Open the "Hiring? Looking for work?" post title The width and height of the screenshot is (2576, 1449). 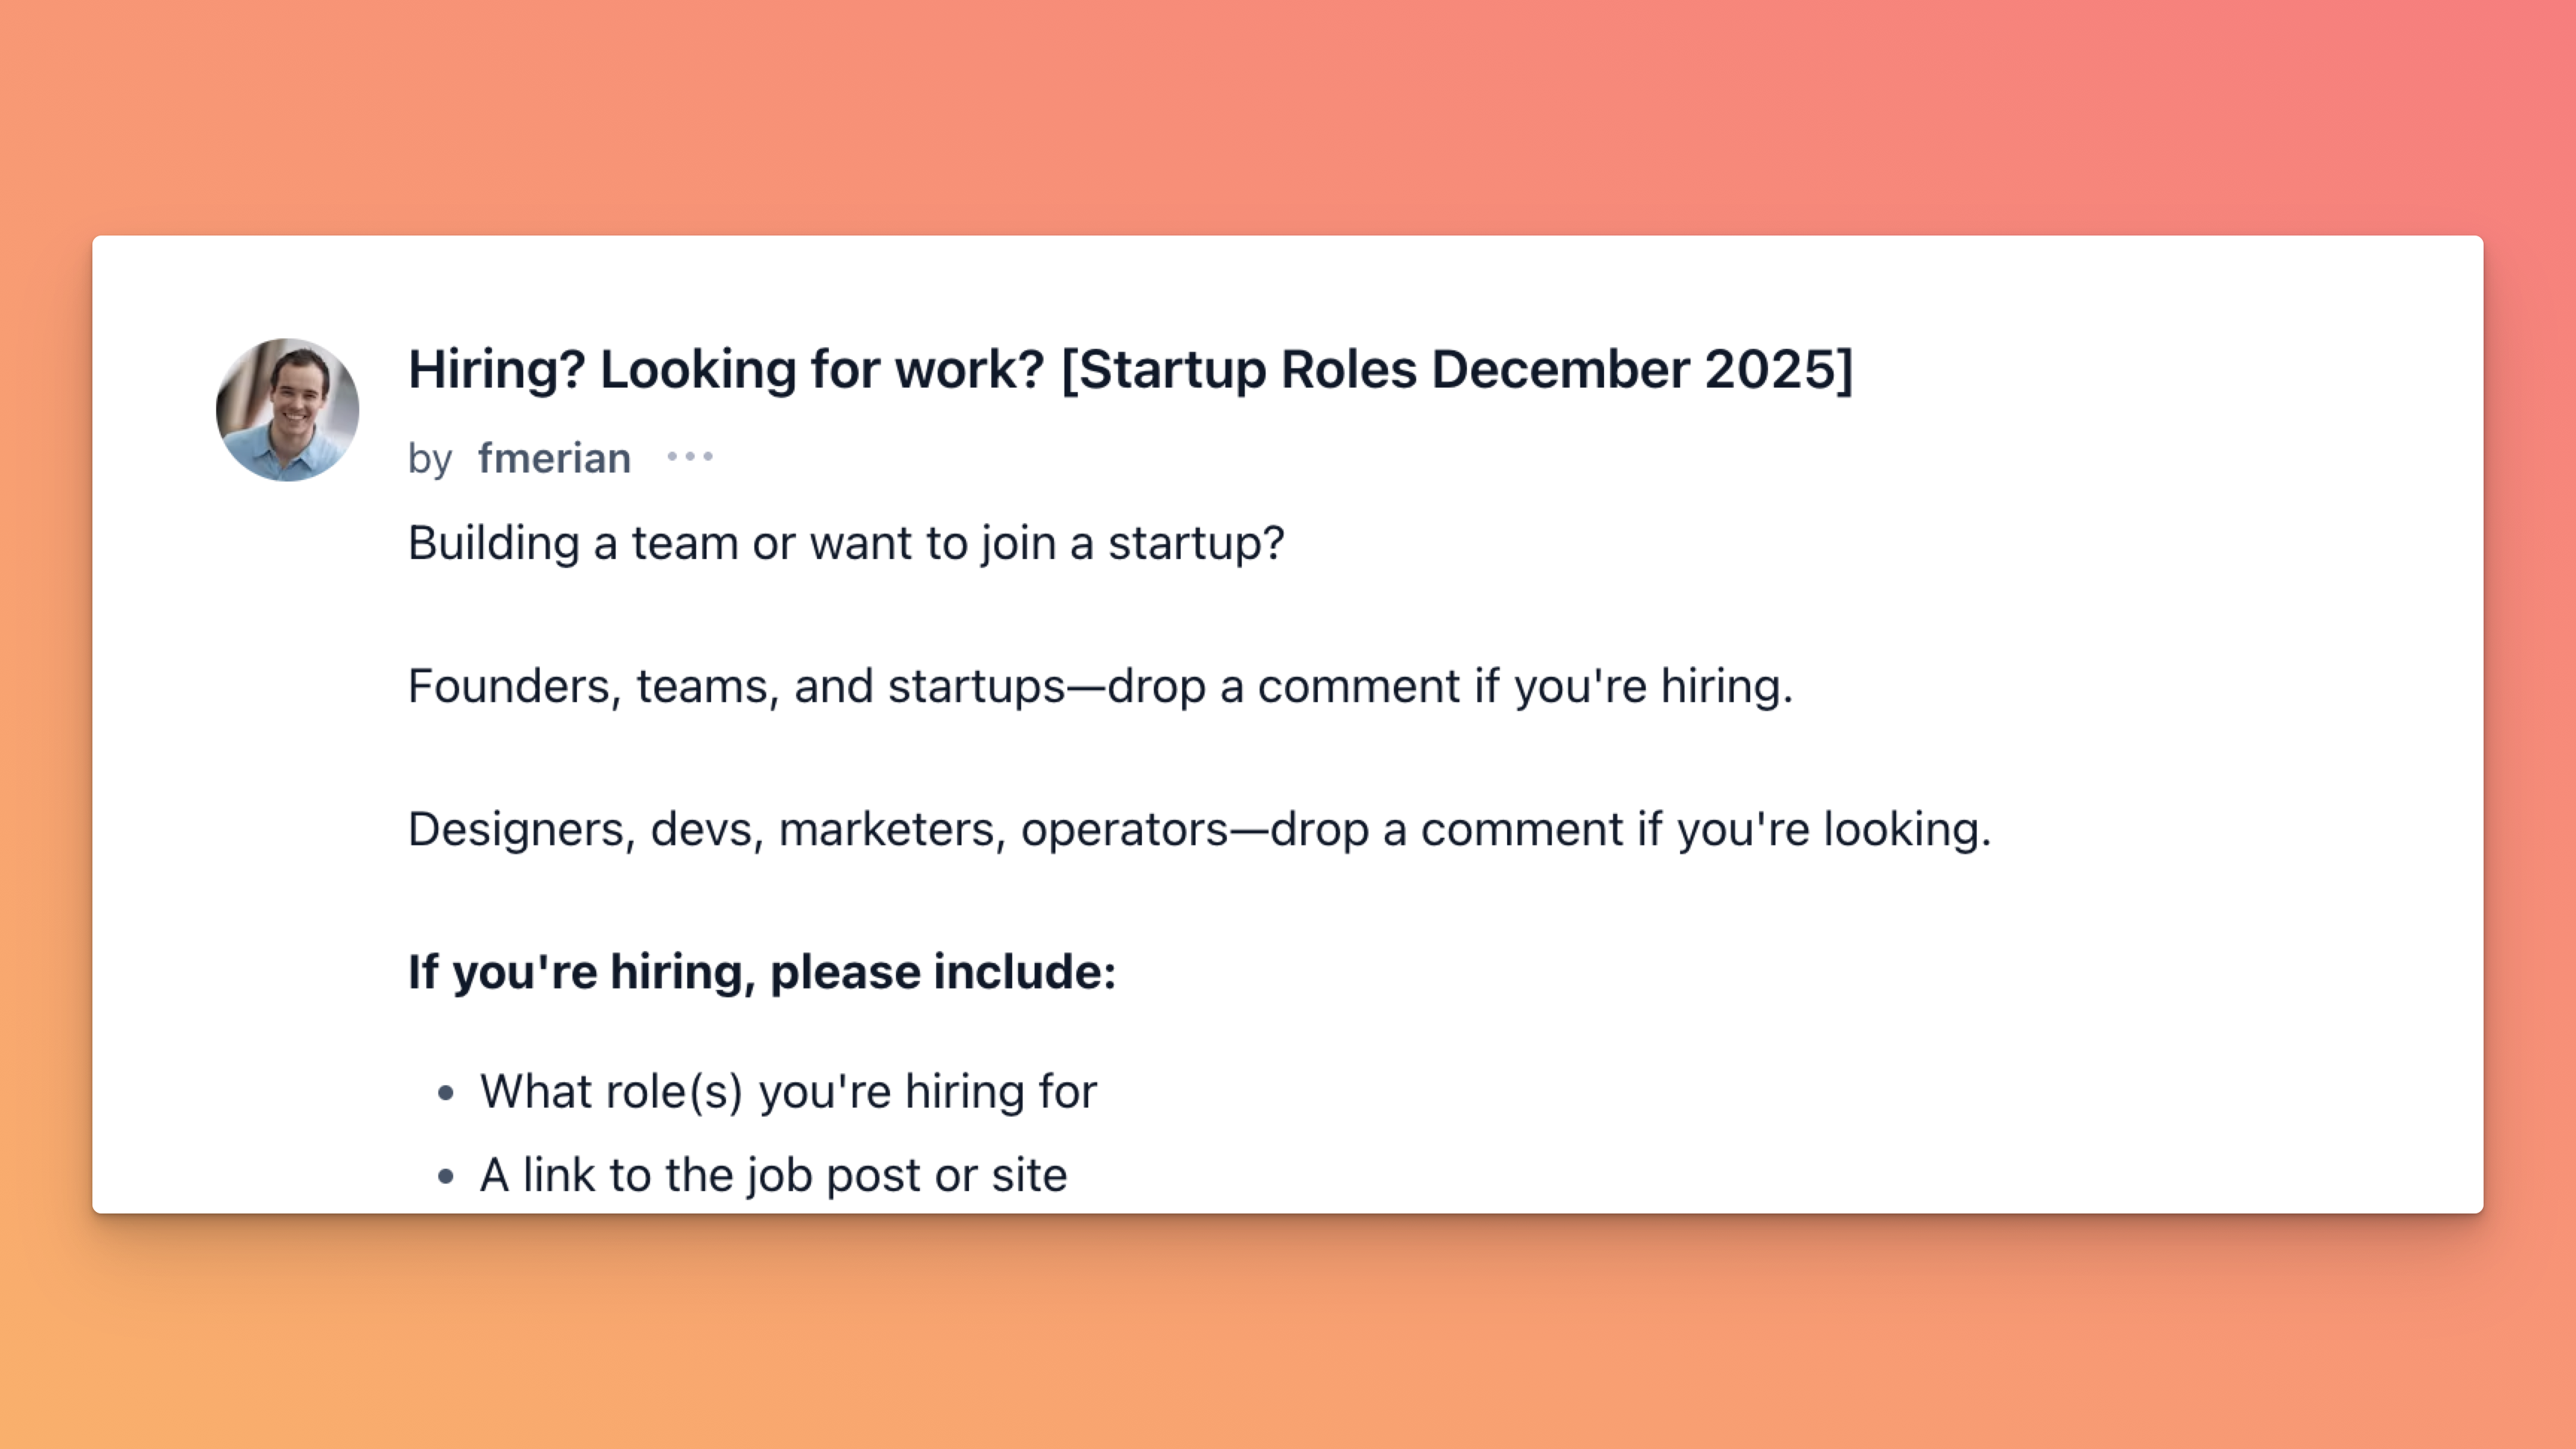point(1130,369)
